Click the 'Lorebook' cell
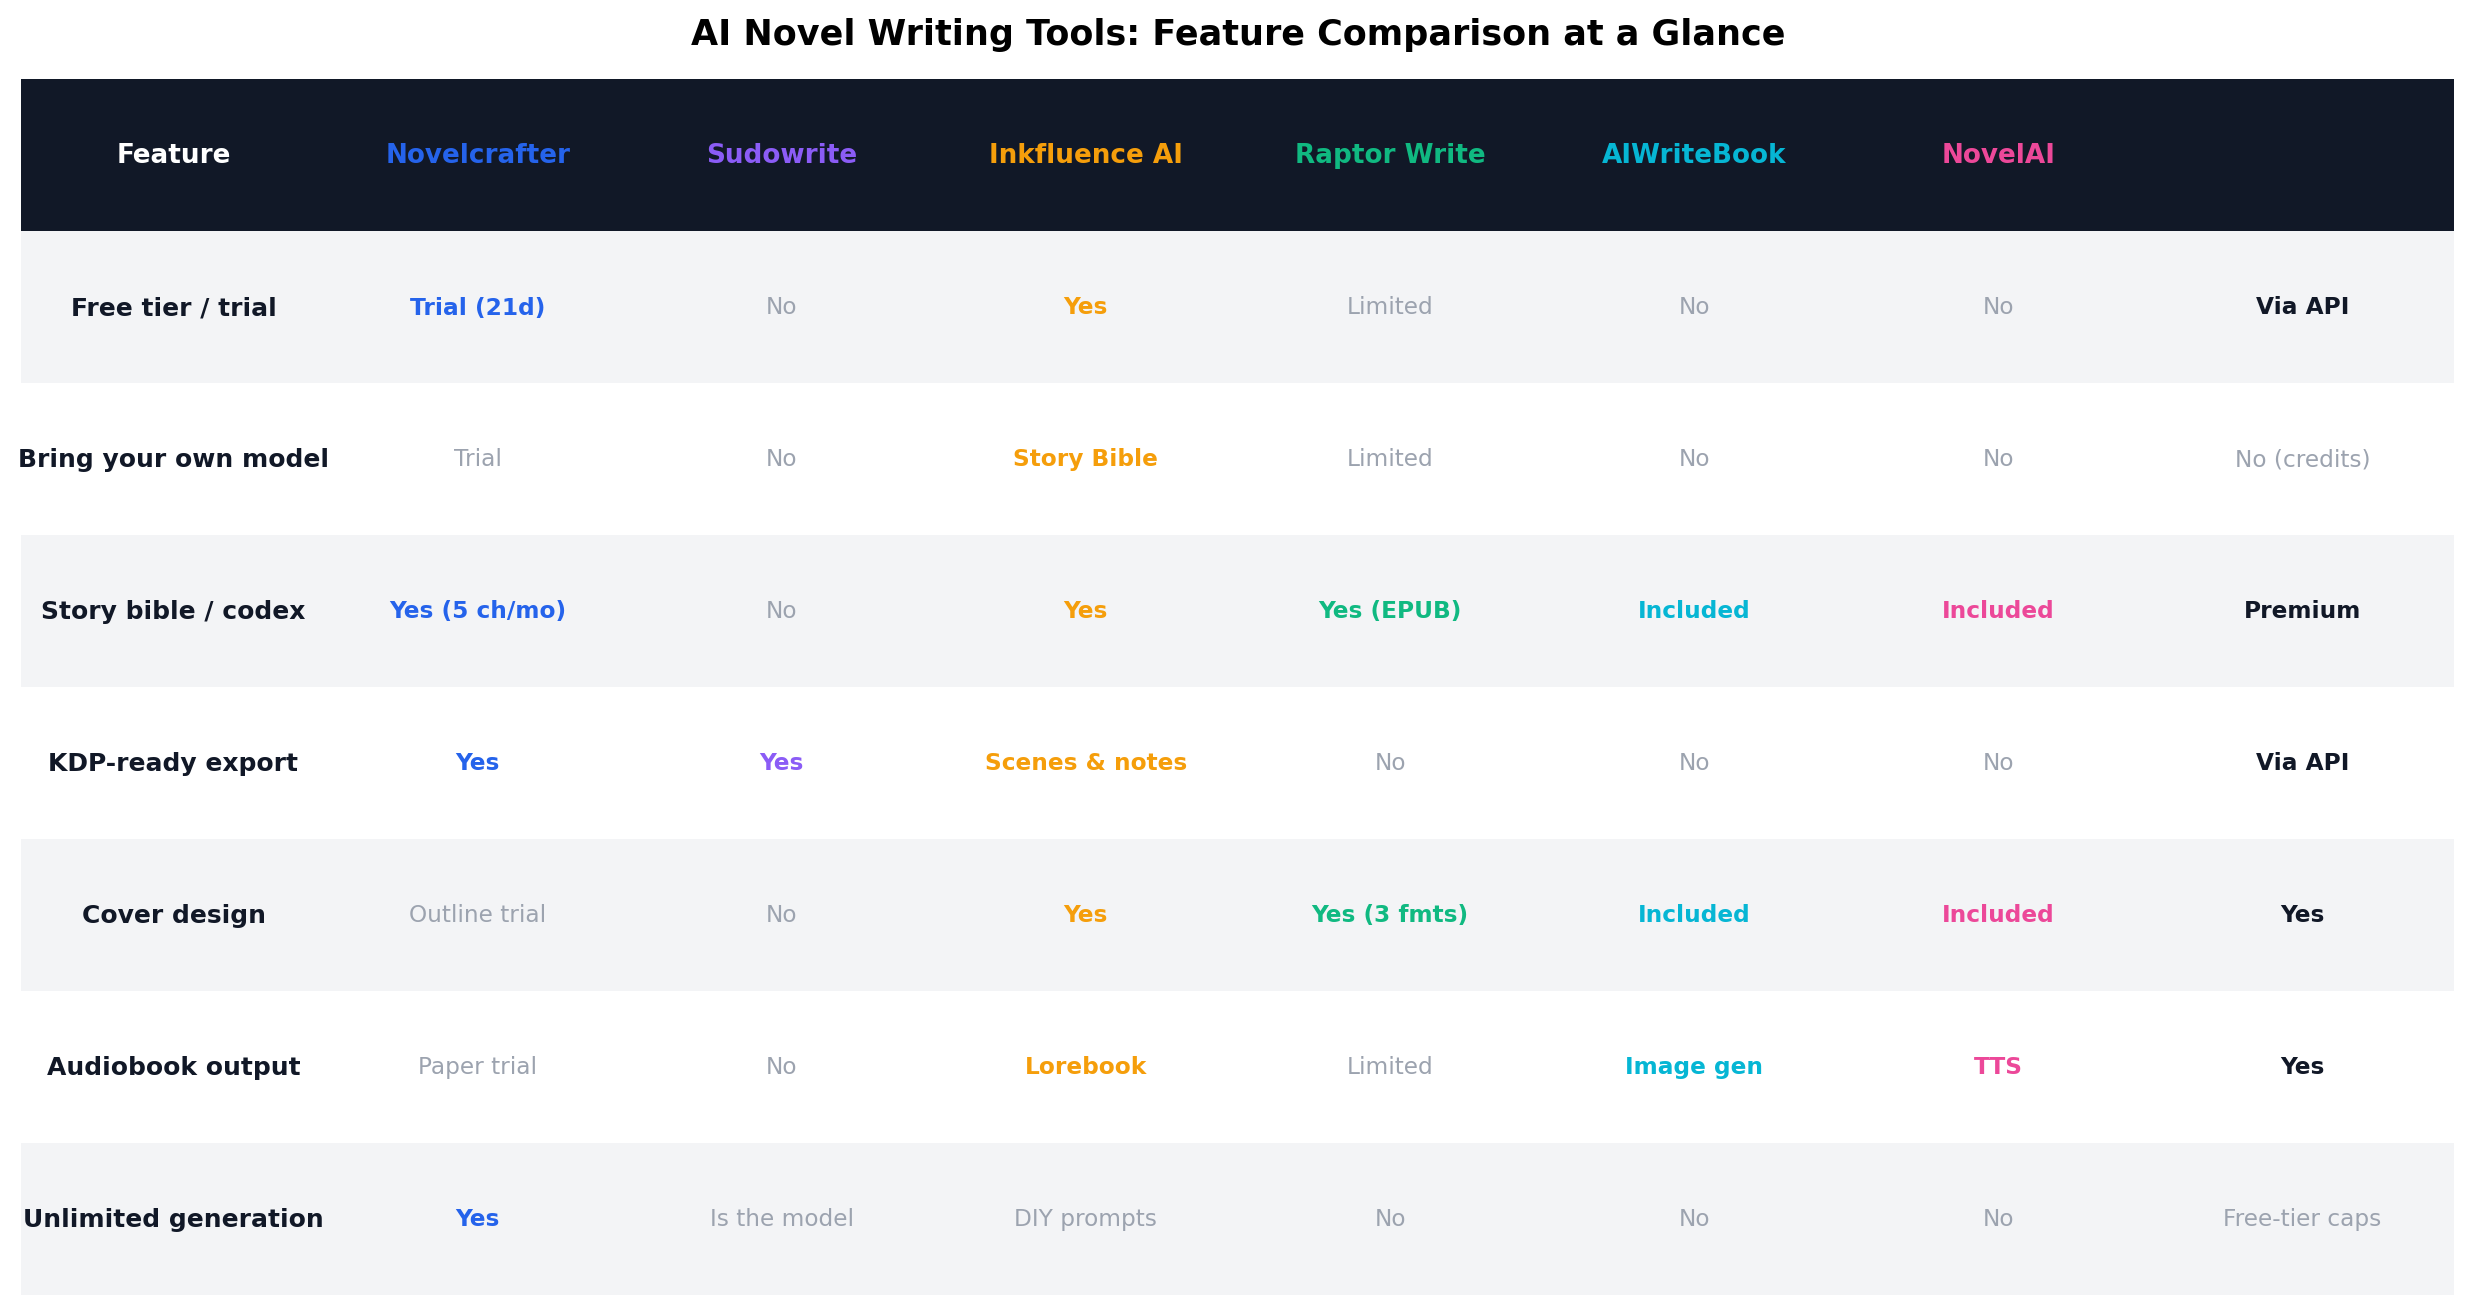The image size is (2472, 1313). (1085, 1067)
